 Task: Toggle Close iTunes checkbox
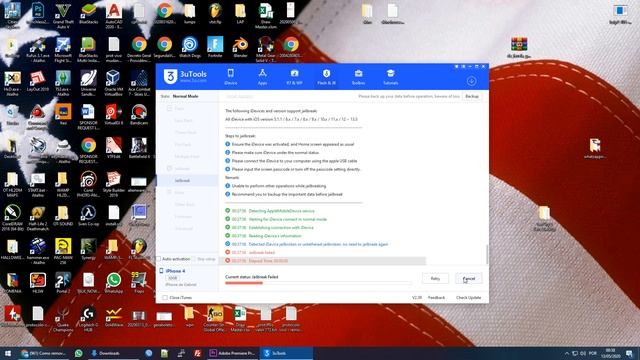(x=165, y=298)
